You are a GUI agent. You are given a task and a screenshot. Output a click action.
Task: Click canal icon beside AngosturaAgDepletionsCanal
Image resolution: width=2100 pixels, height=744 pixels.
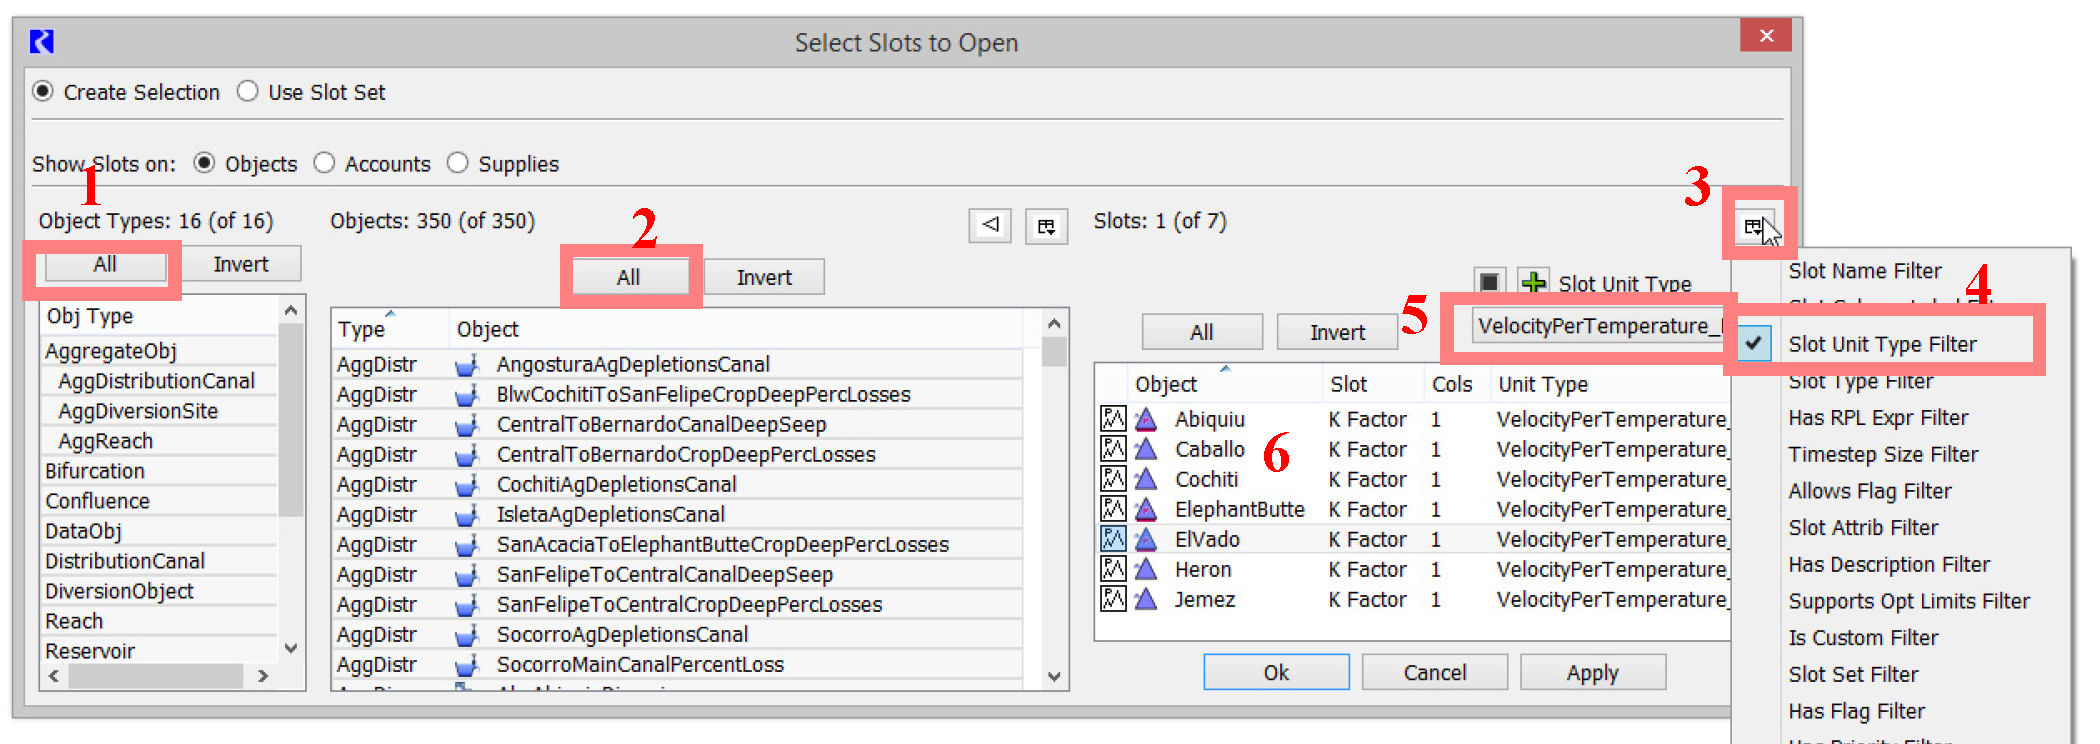[466, 365]
